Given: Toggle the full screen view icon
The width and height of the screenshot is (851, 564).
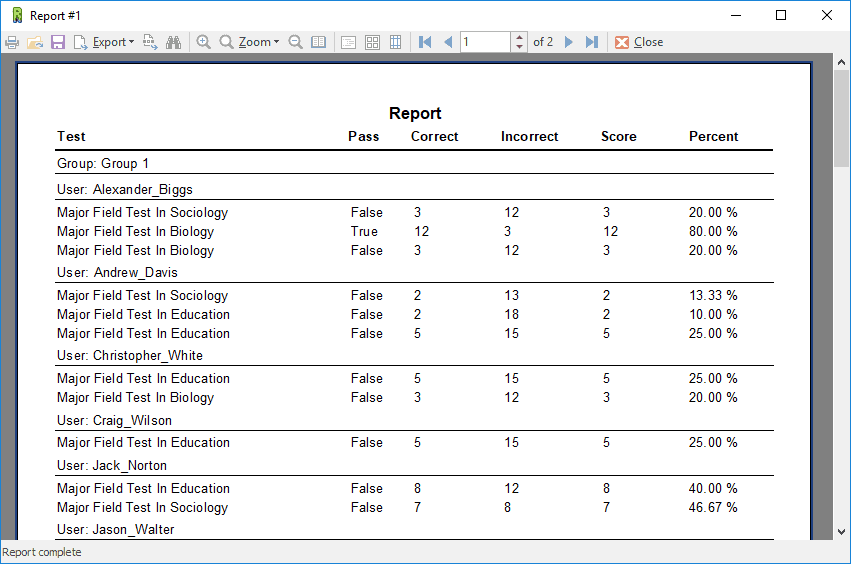Looking at the screenshot, I should [x=318, y=42].
